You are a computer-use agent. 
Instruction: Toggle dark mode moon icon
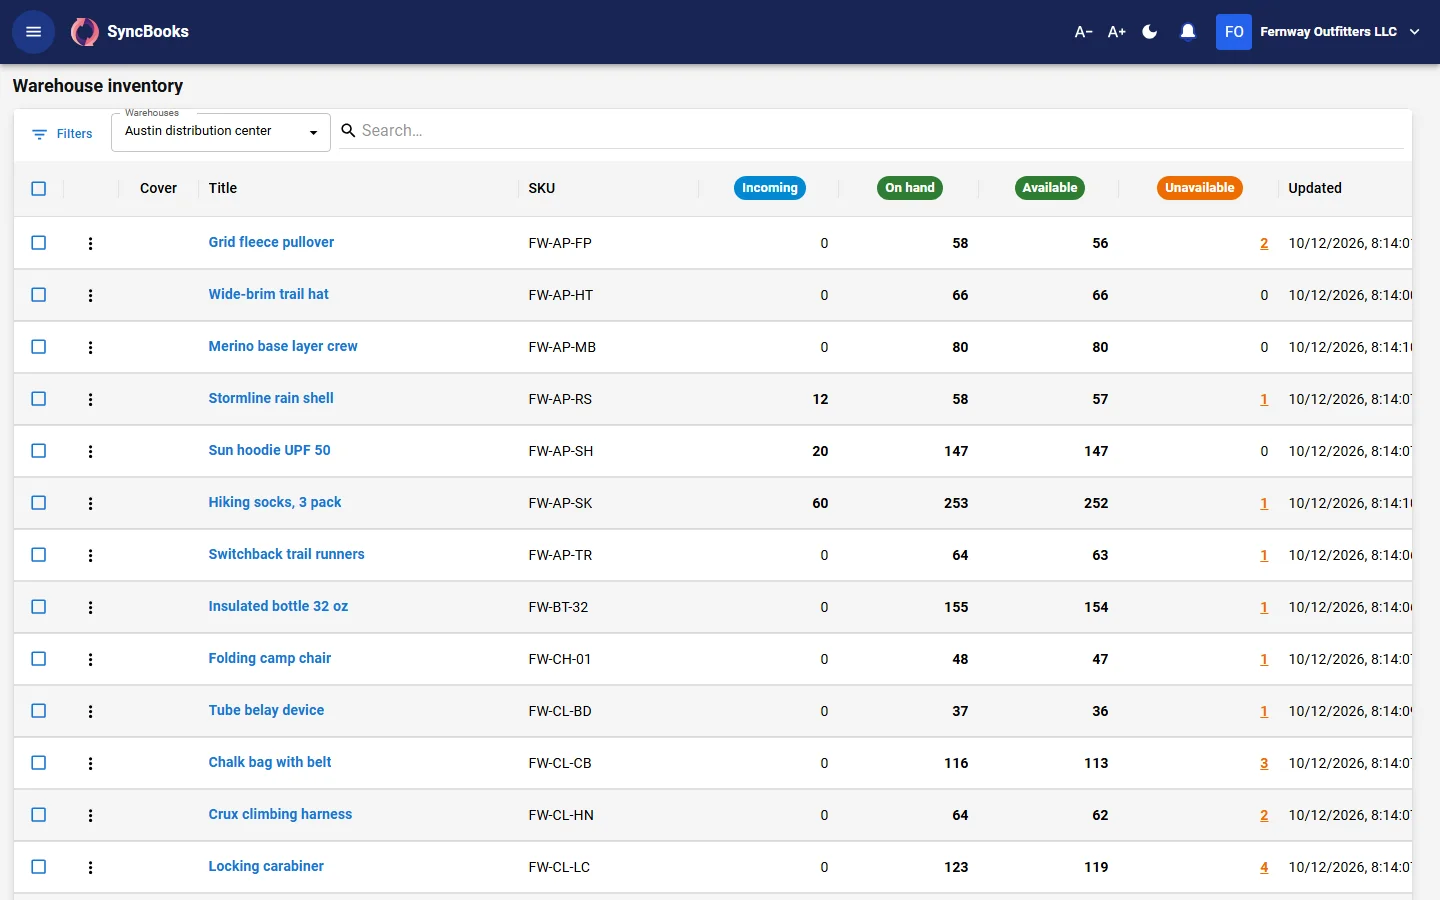click(x=1150, y=32)
